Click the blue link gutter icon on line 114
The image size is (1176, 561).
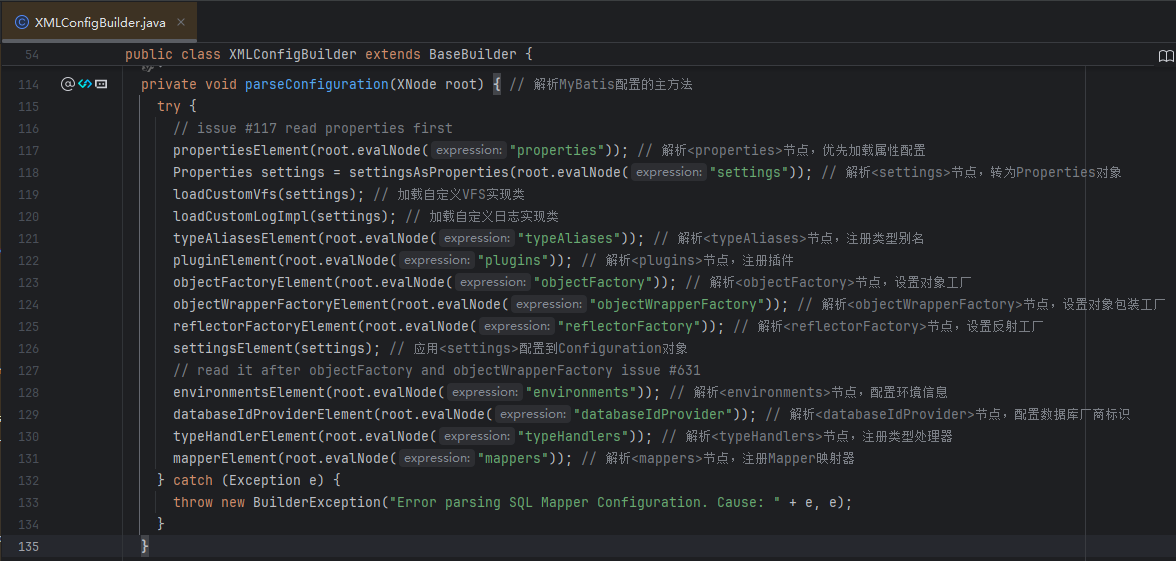coord(85,84)
